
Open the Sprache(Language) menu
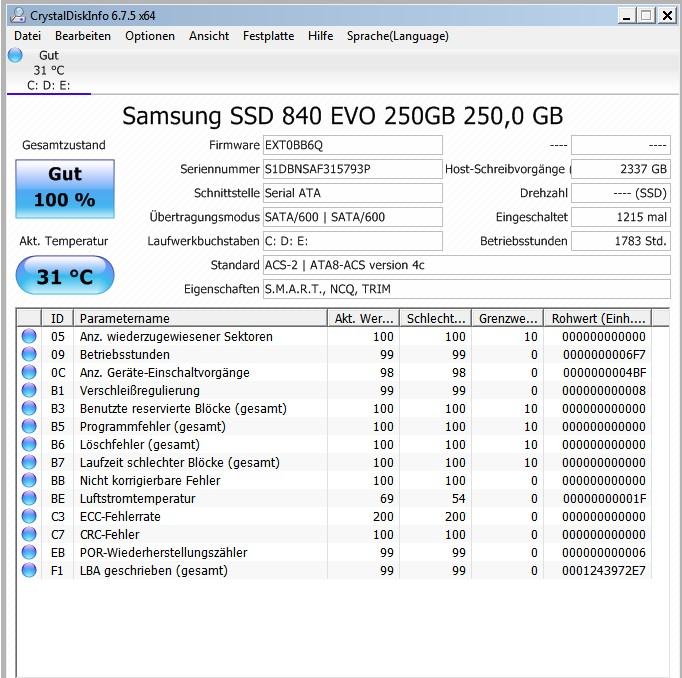(398, 36)
